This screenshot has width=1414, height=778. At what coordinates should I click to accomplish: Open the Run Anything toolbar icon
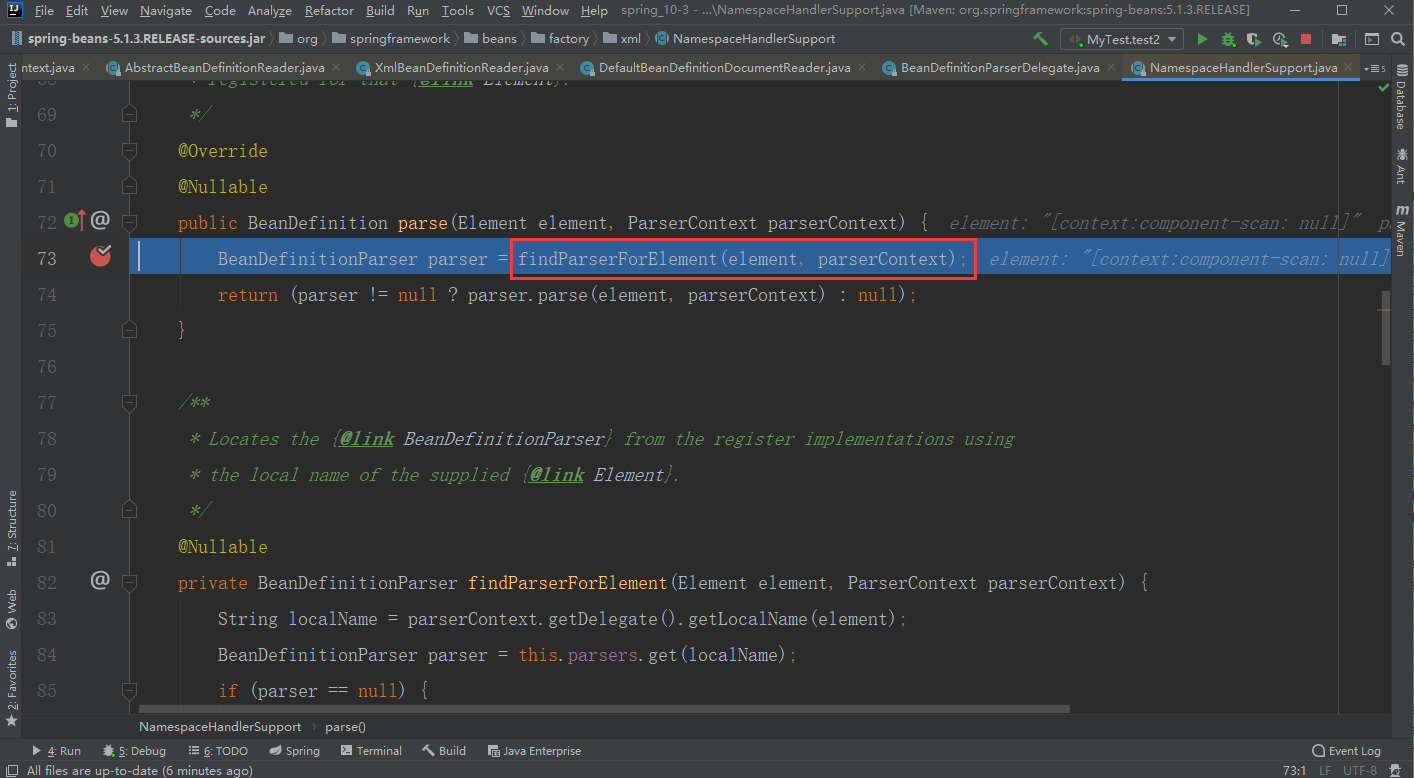1372,39
